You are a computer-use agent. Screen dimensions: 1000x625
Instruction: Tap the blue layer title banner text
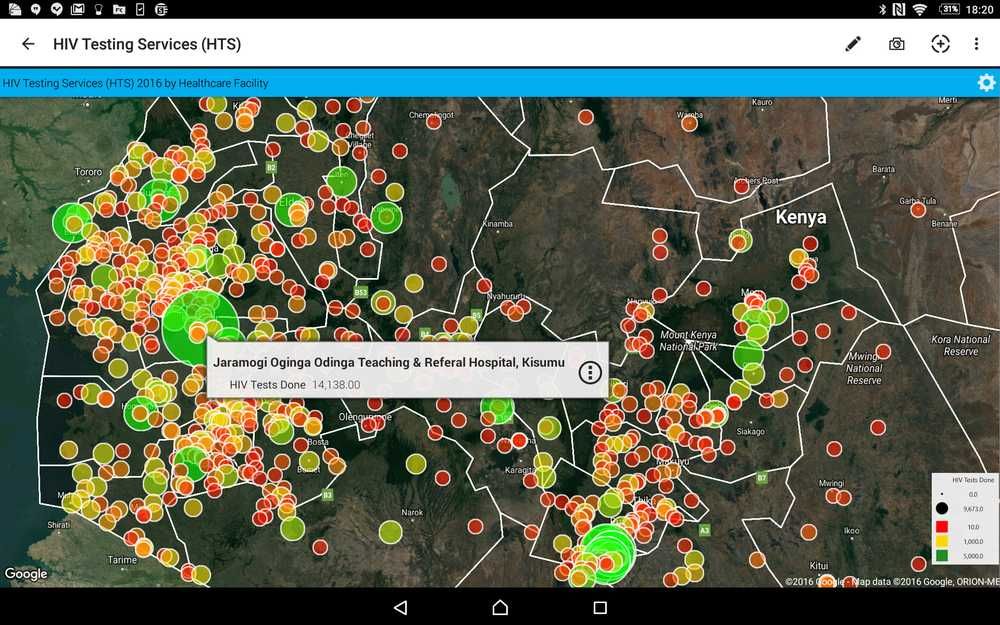[135, 84]
